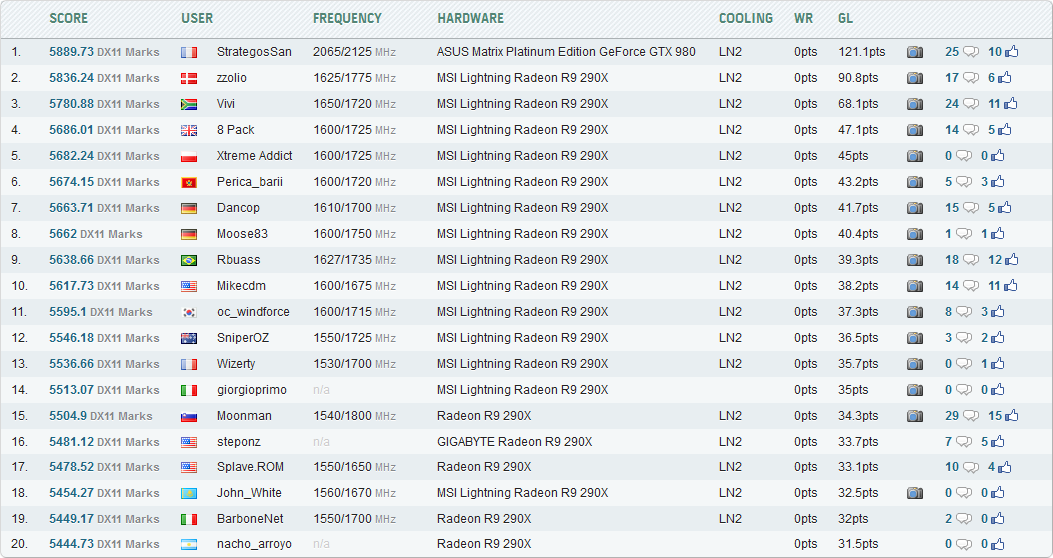Click 90.8pts GL value

click(858, 78)
